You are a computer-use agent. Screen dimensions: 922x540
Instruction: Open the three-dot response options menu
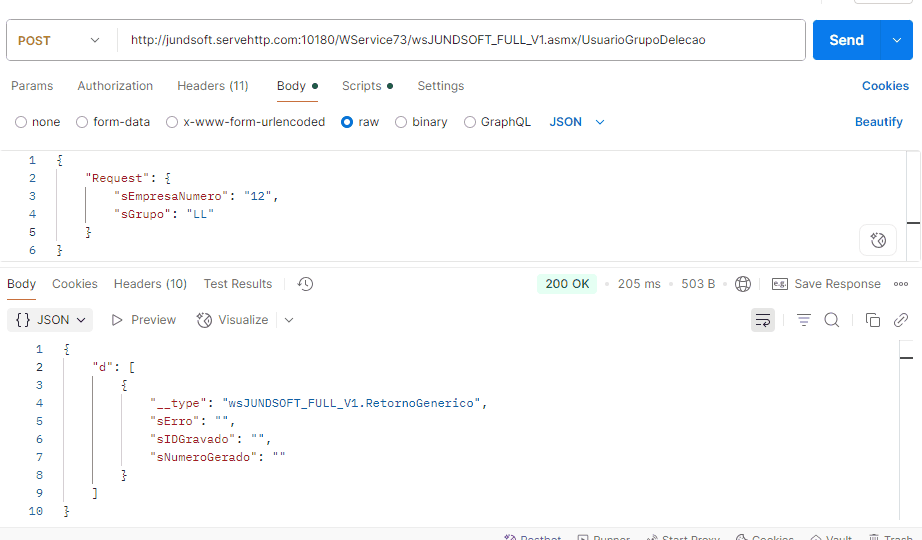pyautogui.click(x=900, y=284)
